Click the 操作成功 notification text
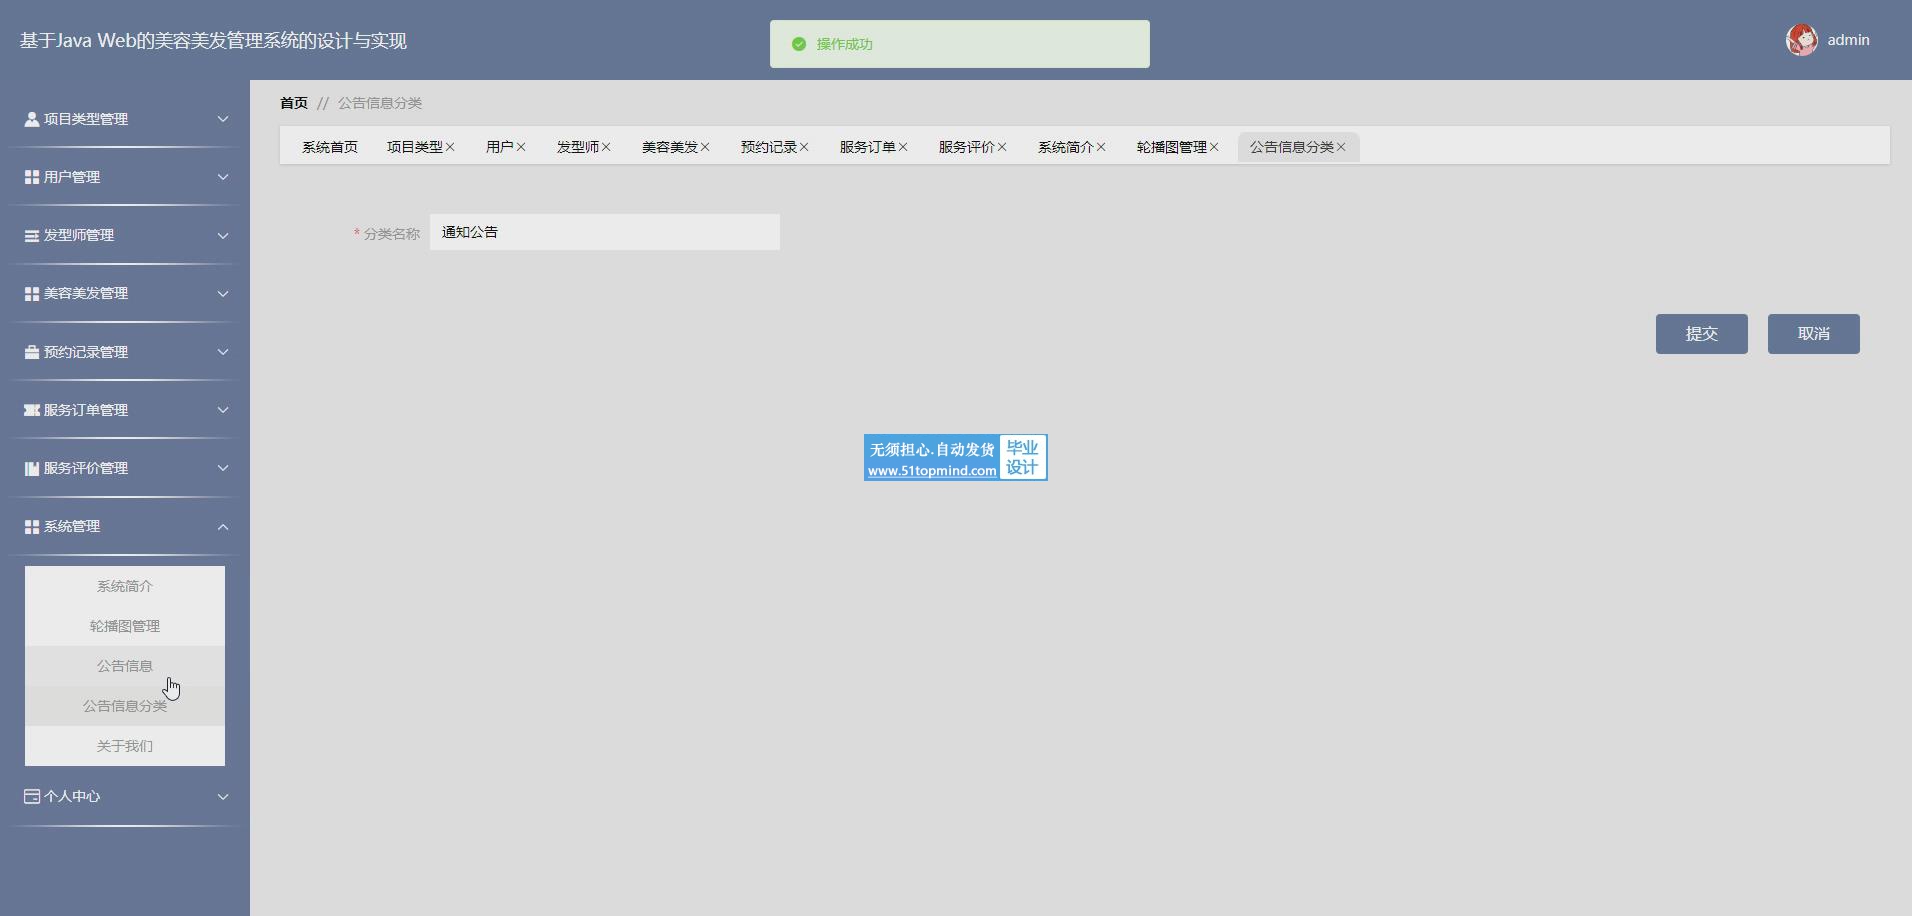Image resolution: width=1912 pixels, height=916 pixels. click(x=844, y=44)
